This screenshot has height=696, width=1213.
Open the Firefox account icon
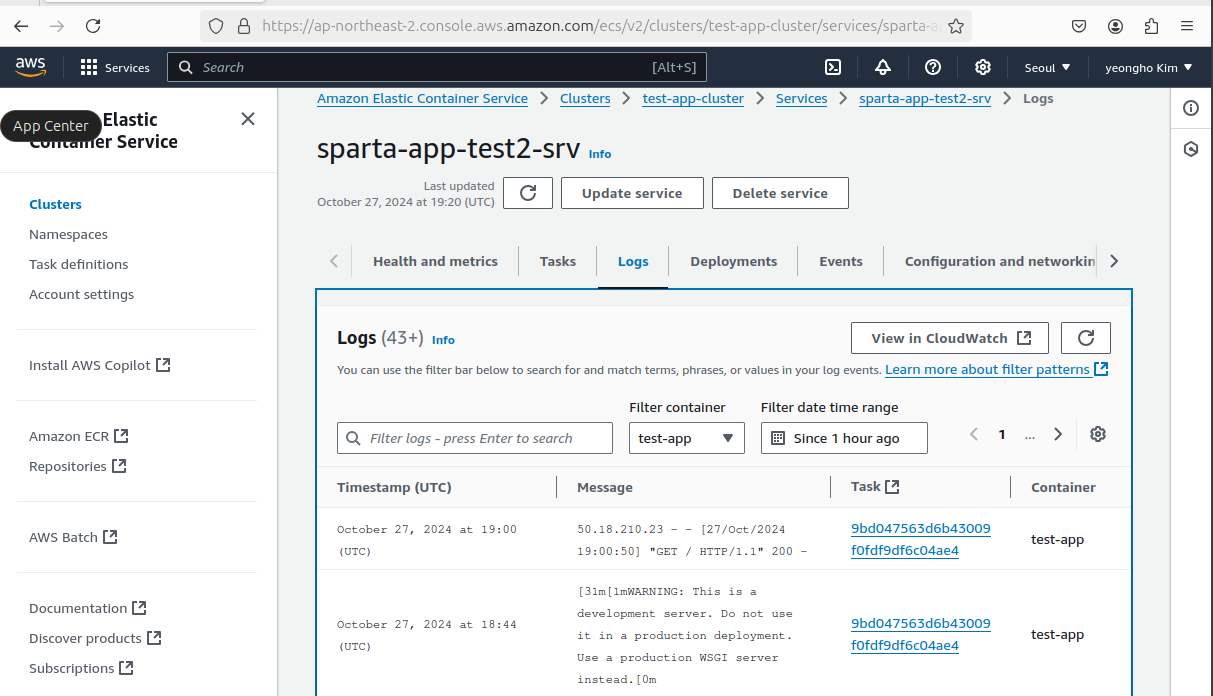point(1115,26)
